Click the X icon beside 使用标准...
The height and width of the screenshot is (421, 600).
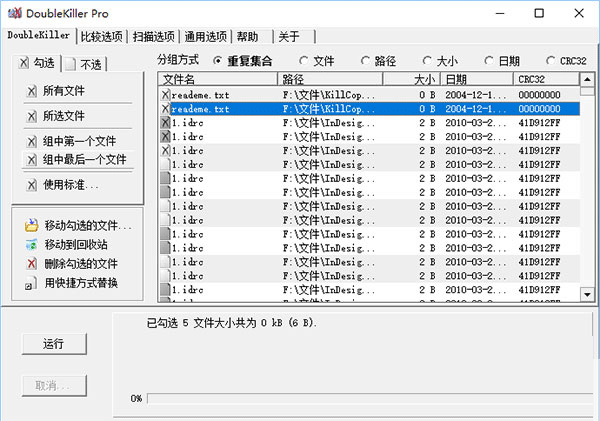coord(31,185)
